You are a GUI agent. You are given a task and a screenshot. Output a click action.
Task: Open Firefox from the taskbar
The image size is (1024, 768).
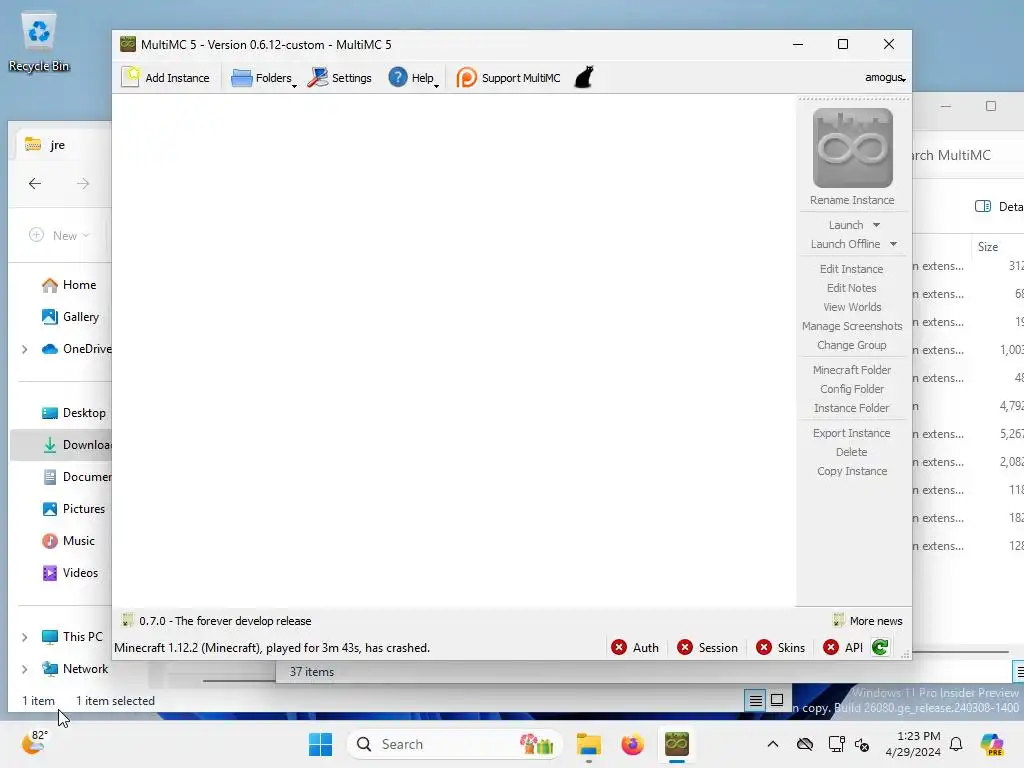tap(632, 744)
